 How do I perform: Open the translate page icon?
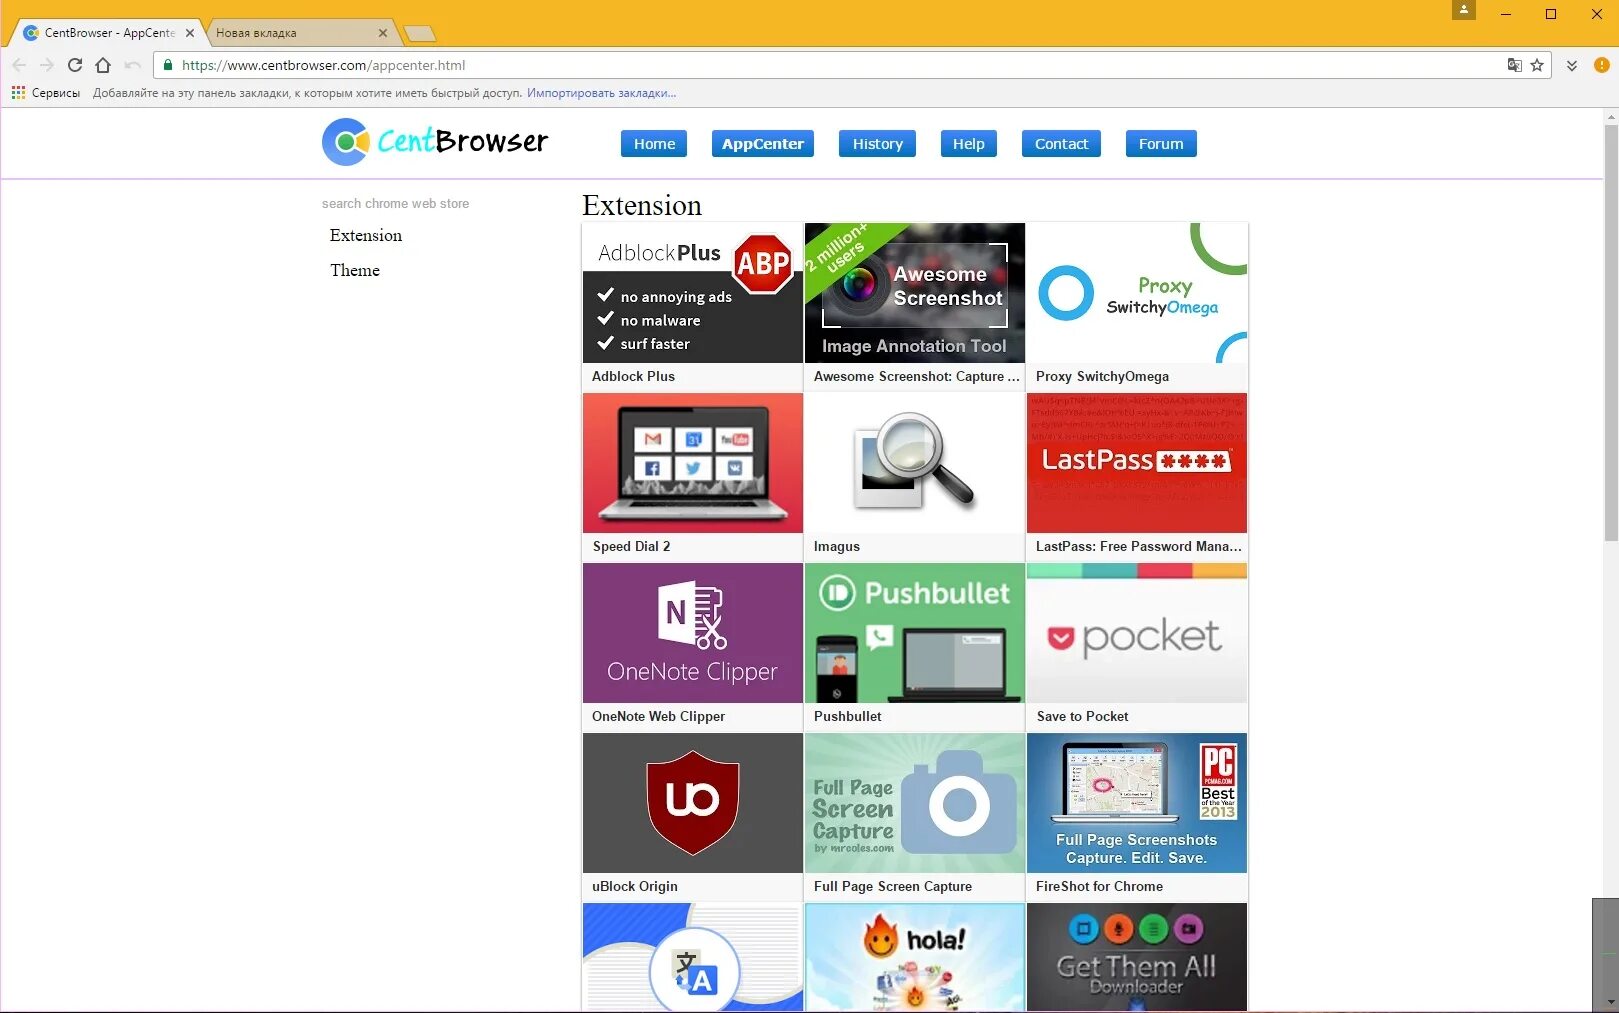pos(1514,65)
